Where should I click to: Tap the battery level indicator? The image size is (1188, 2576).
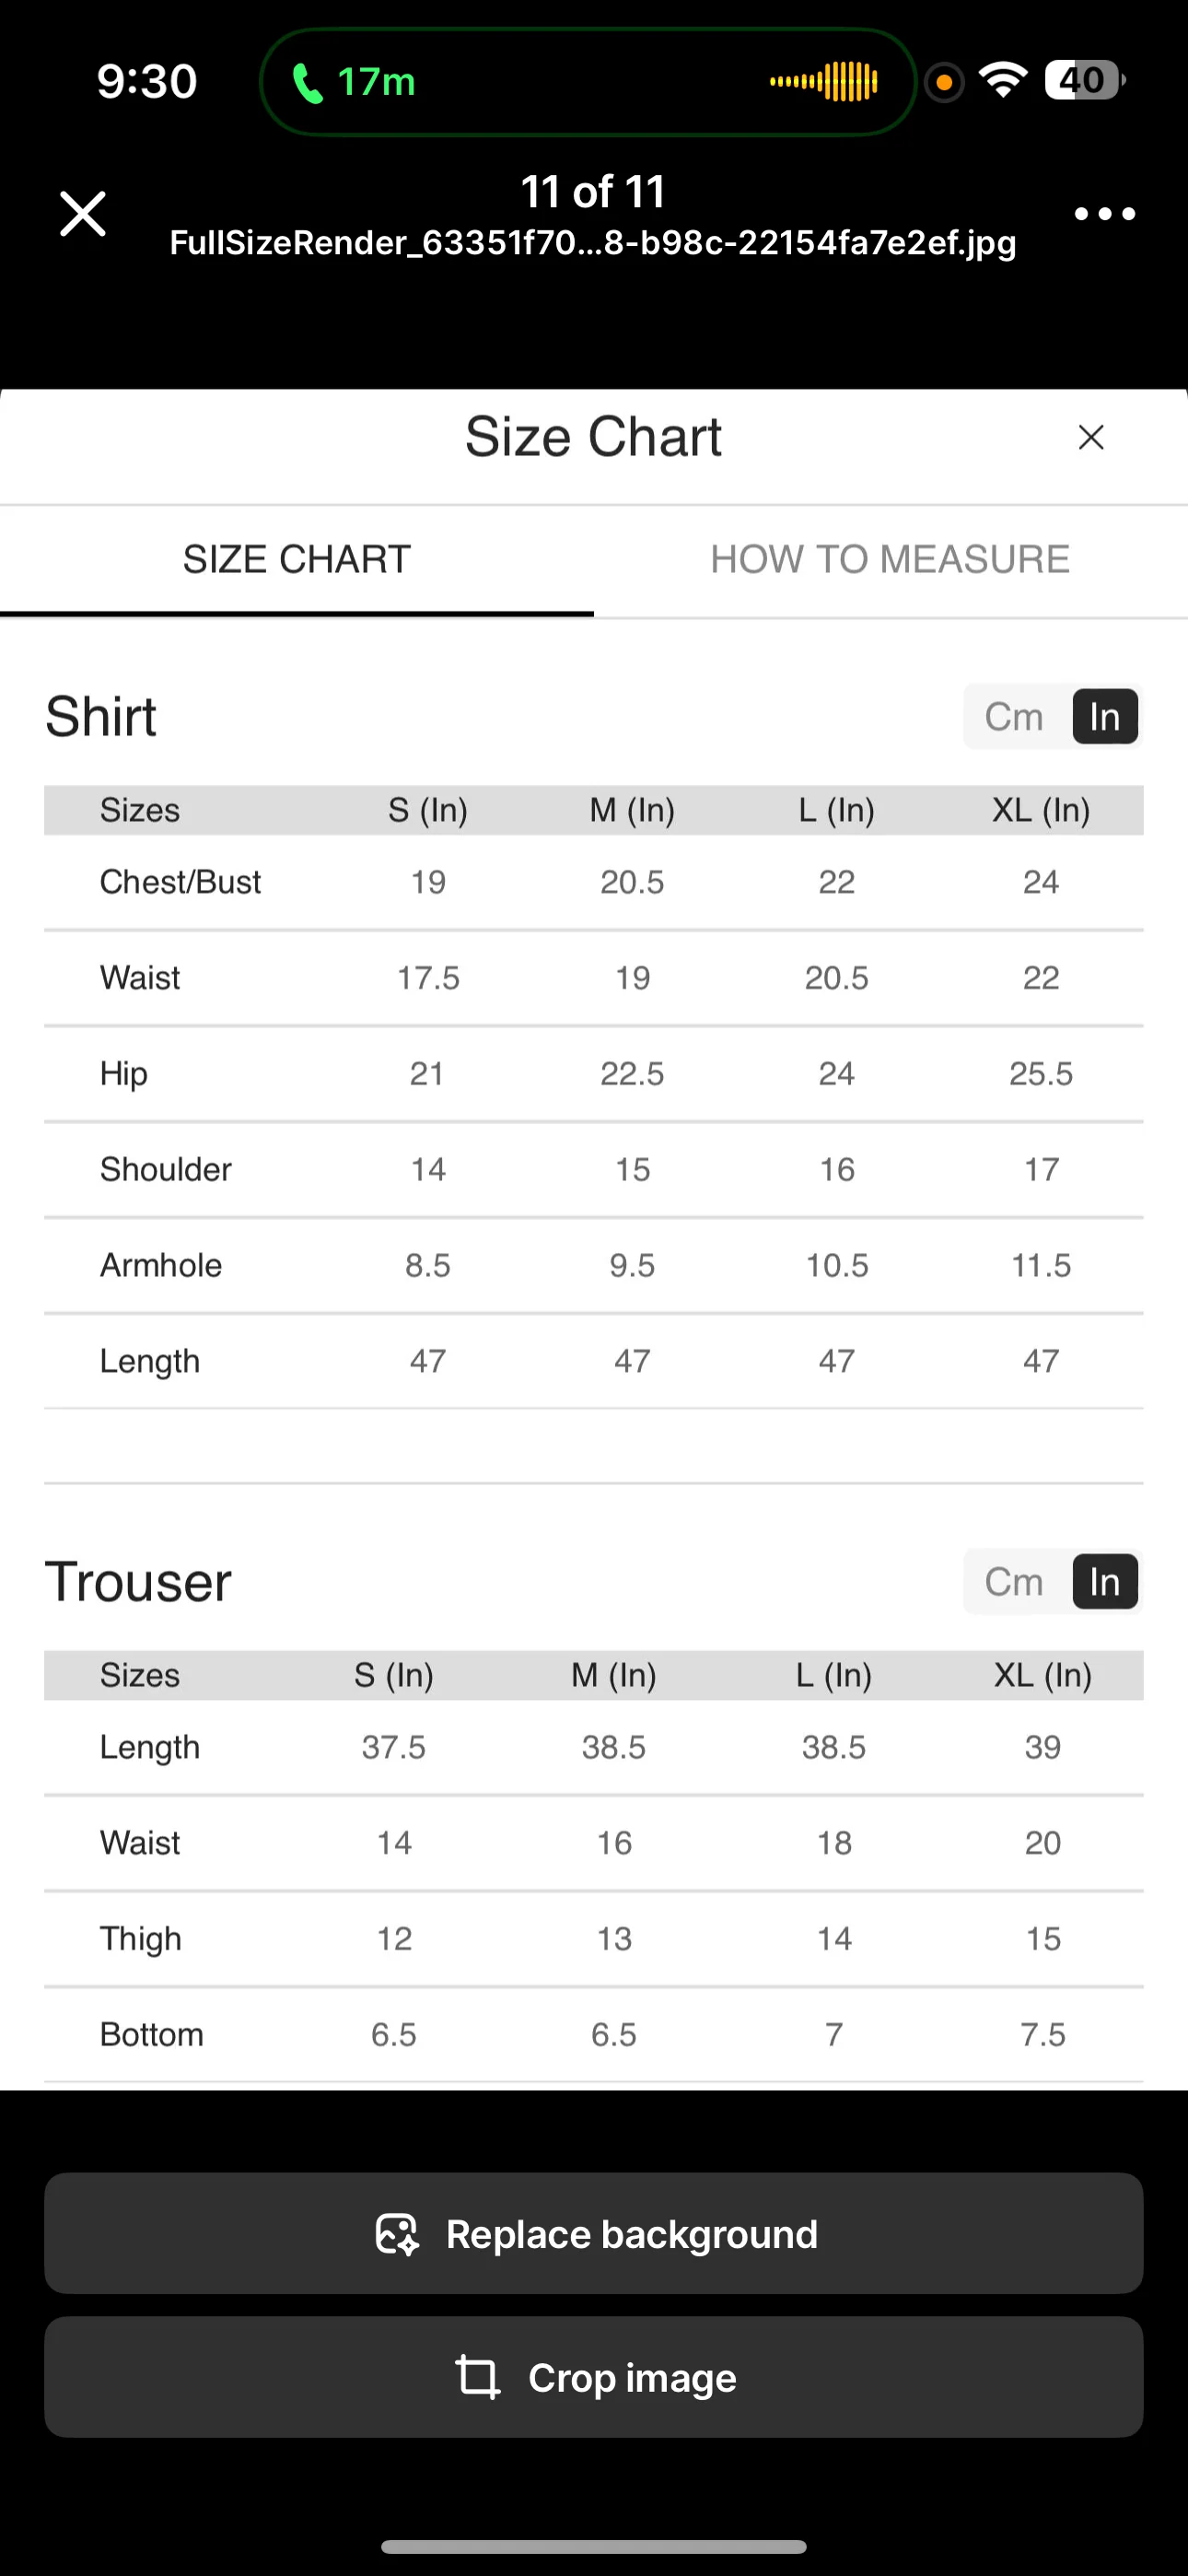1084,80
